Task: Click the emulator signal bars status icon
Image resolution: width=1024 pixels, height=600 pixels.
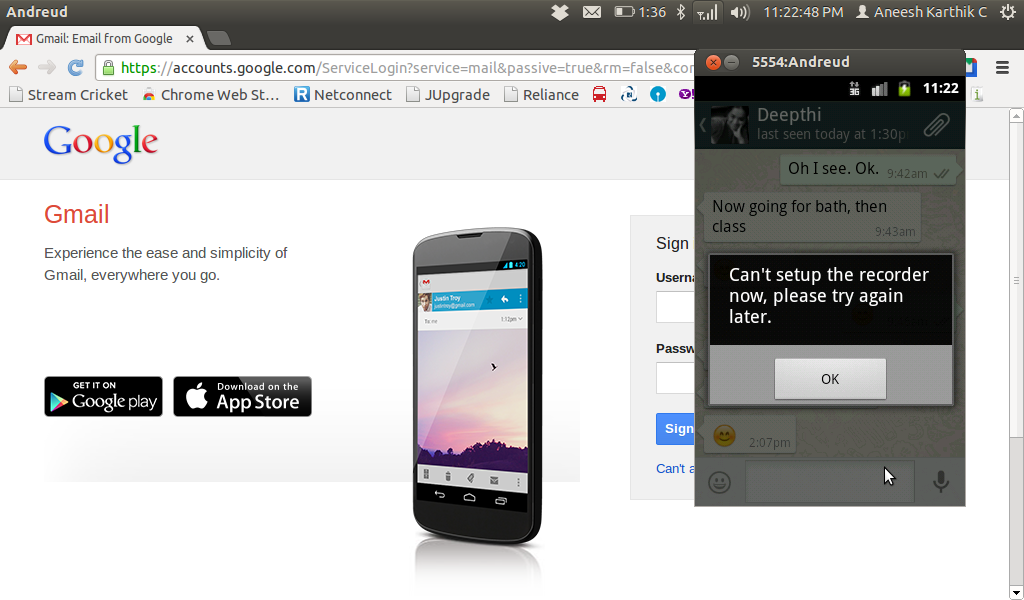Action: click(880, 88)
